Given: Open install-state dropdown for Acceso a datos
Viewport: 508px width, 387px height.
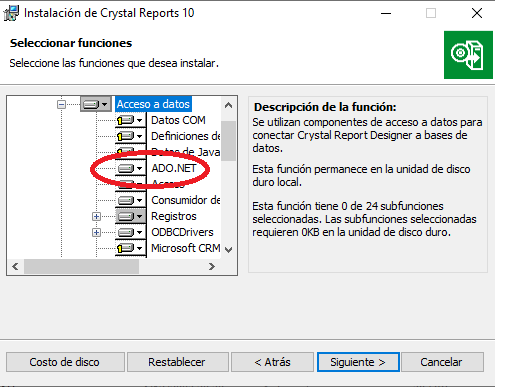Looking at the screenshot, I should coord(96,104).
